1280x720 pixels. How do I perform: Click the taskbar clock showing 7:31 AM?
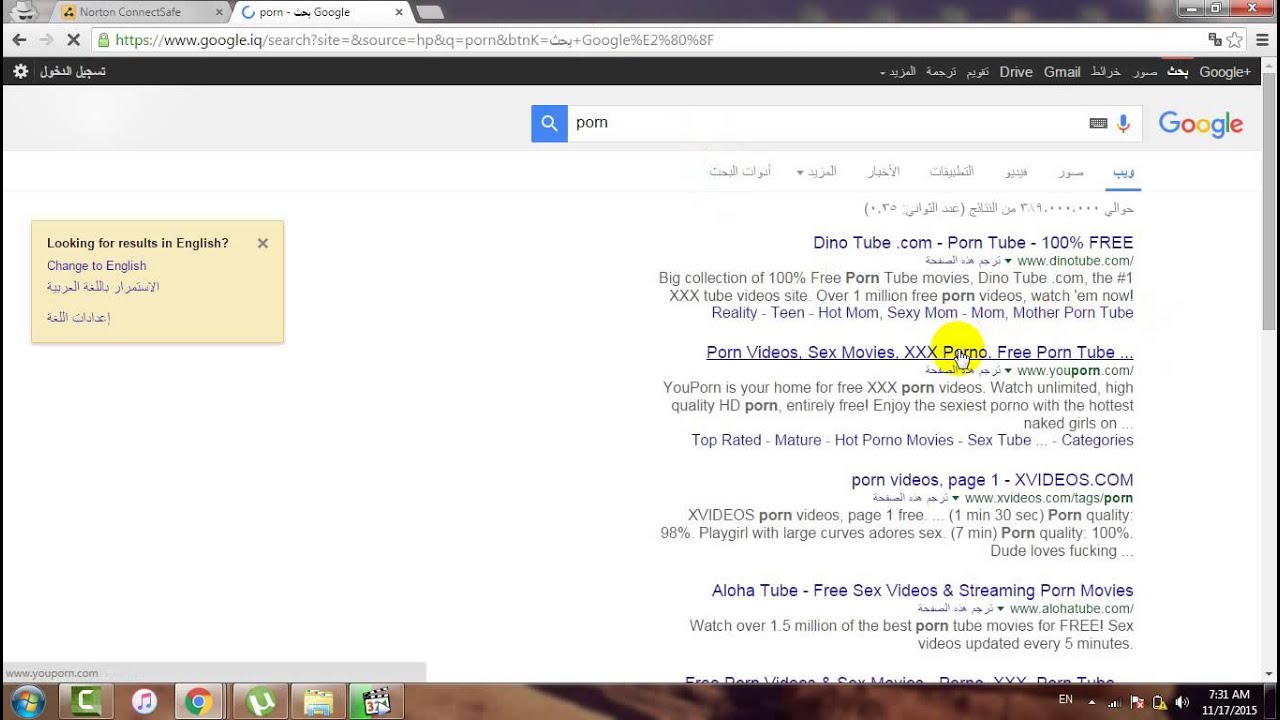(x=1230, y=702)
